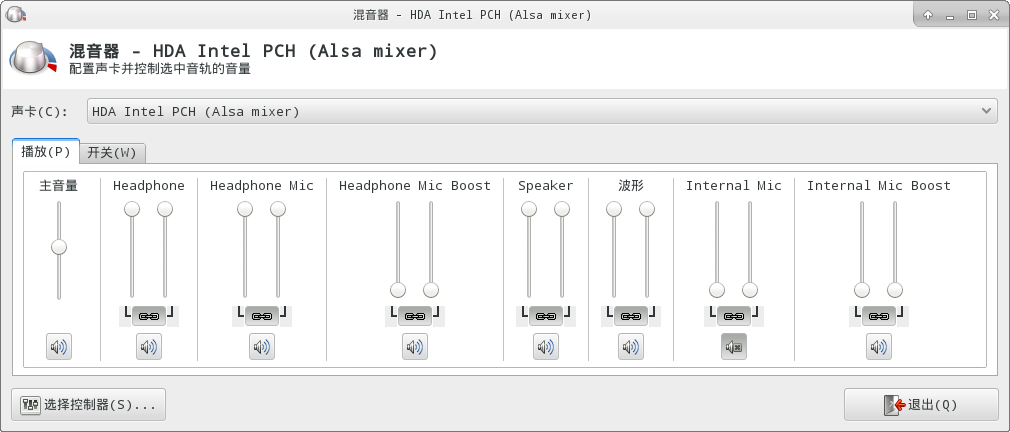Toggle channel link for Headphone Mic Boost
The width and height of the screenshot is (1010, 432).
coord(415,316)
